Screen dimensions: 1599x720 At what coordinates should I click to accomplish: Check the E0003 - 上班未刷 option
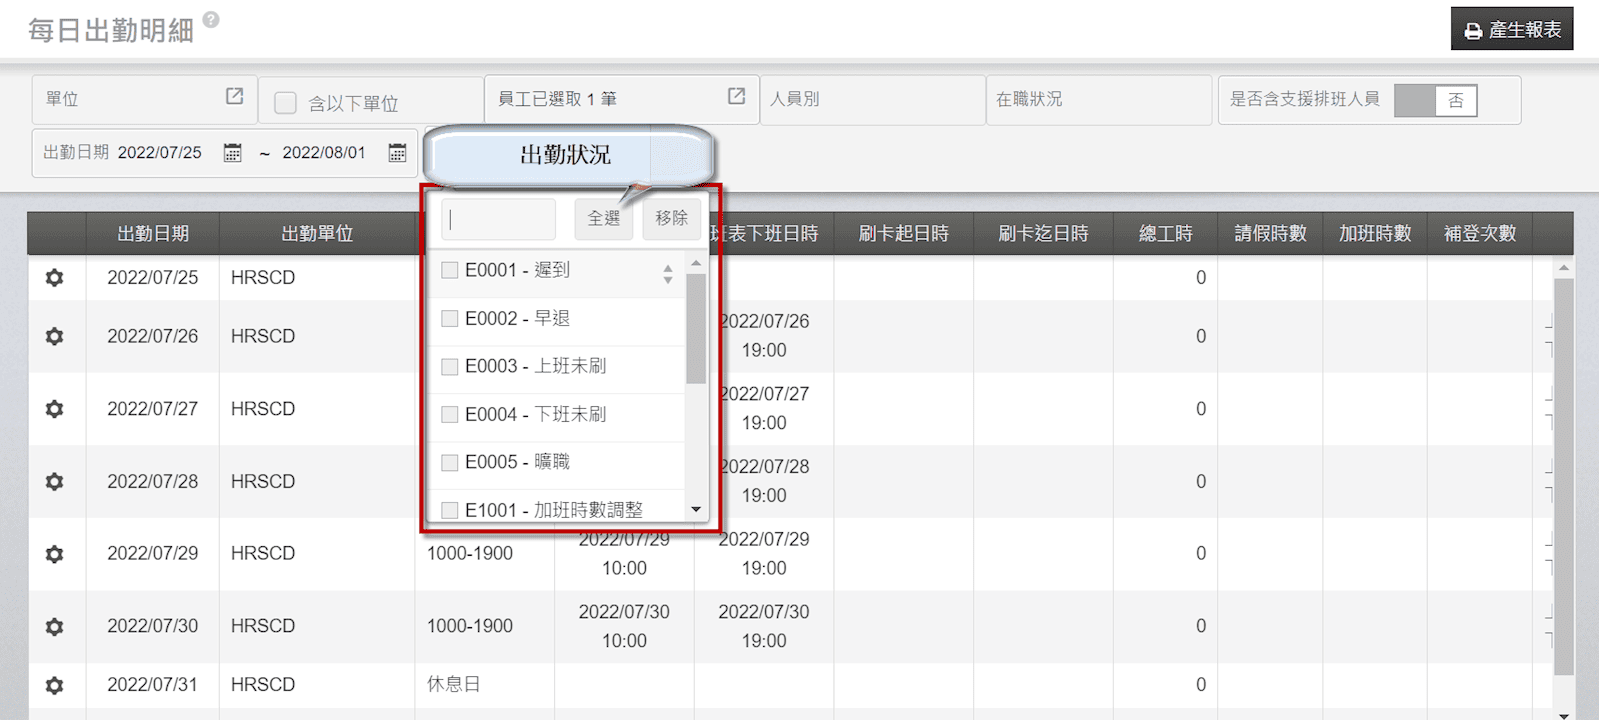(x=450, y=366)
